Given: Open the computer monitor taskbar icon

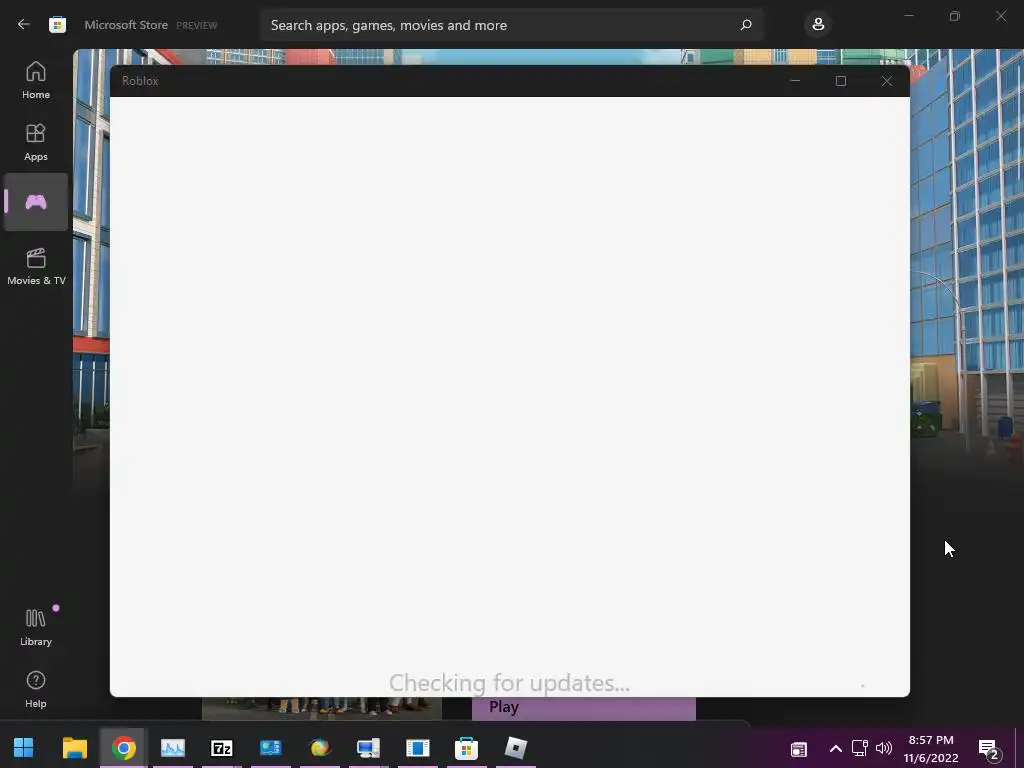Looking at the screenshot, I should click(x=368, y=748).
